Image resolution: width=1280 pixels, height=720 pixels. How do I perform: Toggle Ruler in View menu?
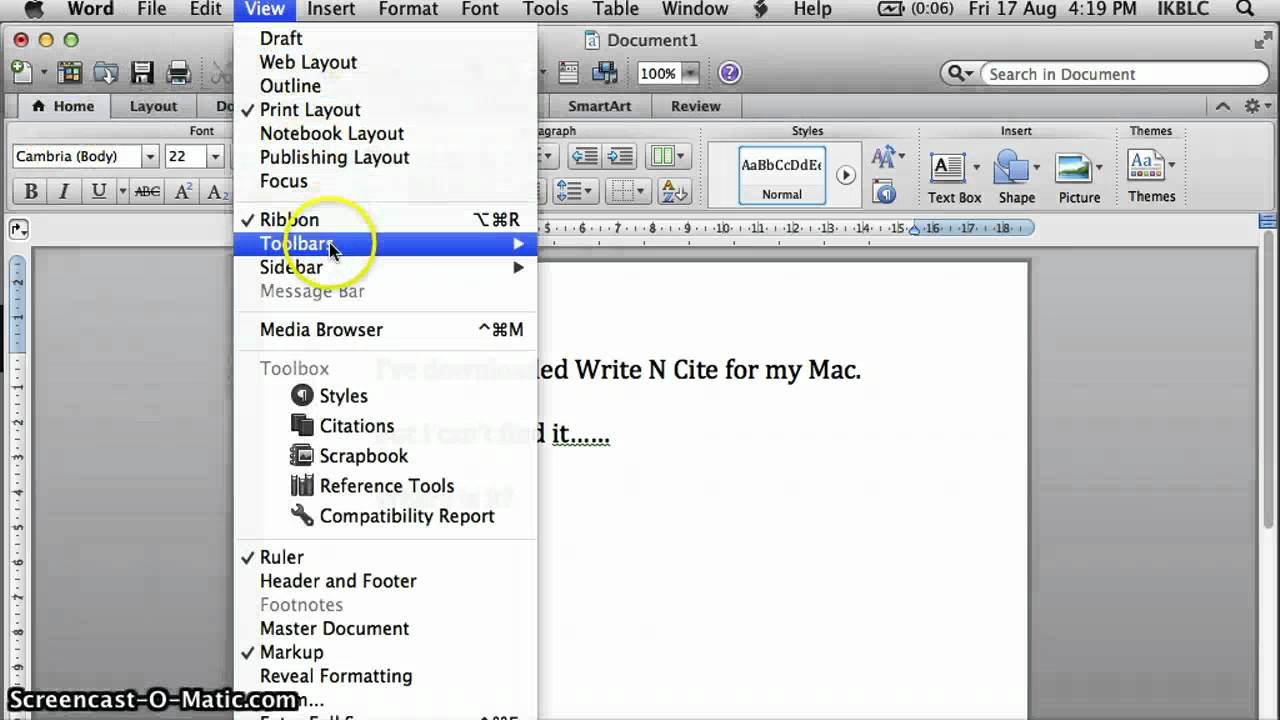pyautogui.click(x=385, y=557)
